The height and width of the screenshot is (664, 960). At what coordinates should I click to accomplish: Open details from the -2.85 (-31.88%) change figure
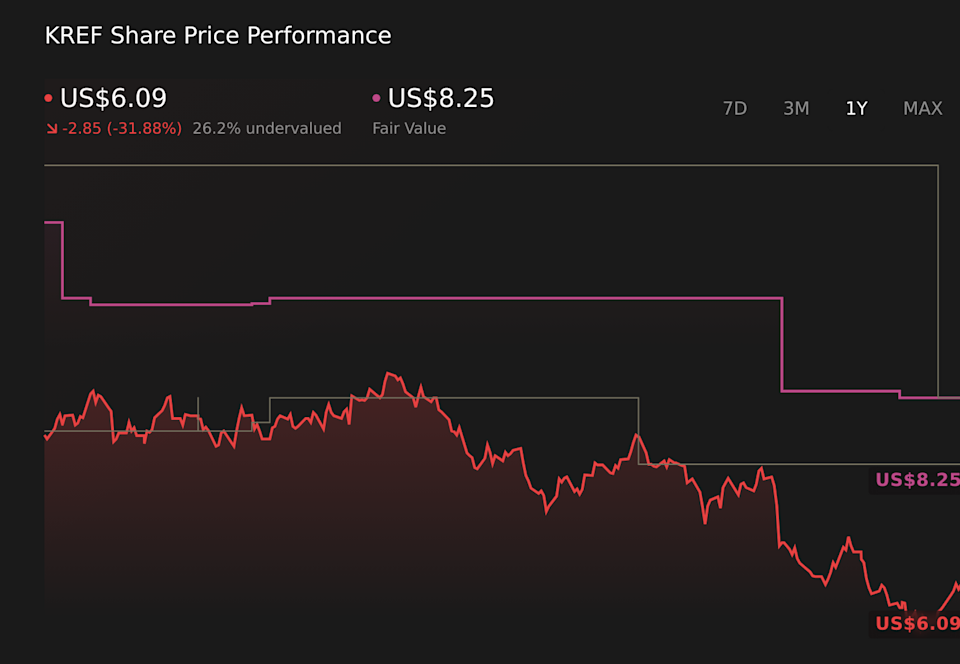pyautogui.click(x=121, y=128)
